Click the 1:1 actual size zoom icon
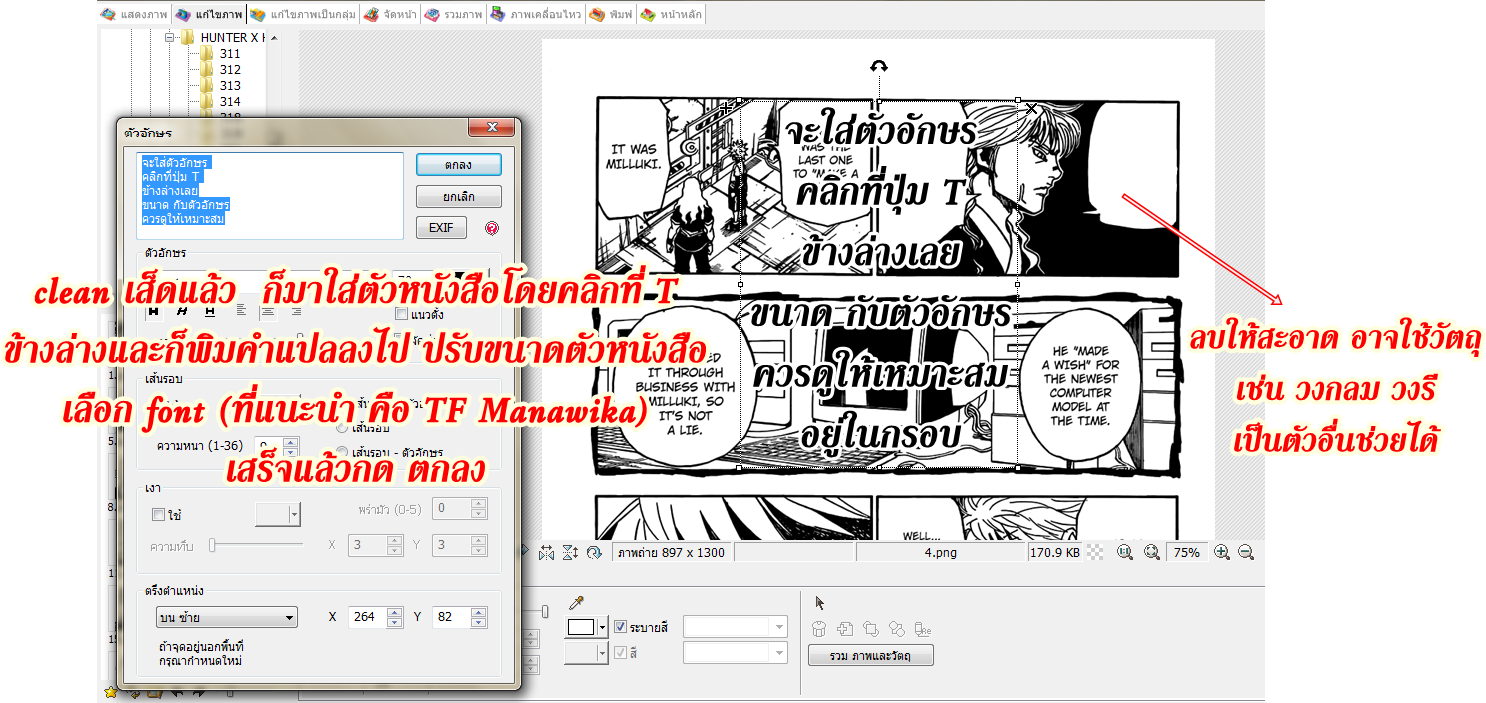 click(x=1125, y=552)
